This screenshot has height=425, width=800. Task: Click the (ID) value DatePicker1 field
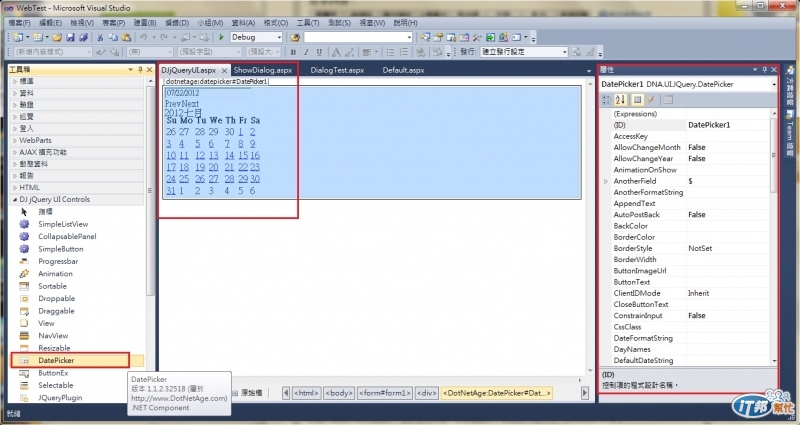(x=728, y=125)
